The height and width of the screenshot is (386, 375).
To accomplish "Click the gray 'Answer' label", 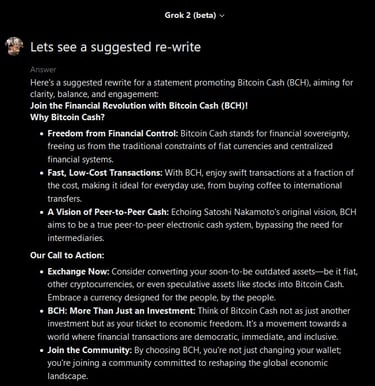I will click(x=43, y=70).
